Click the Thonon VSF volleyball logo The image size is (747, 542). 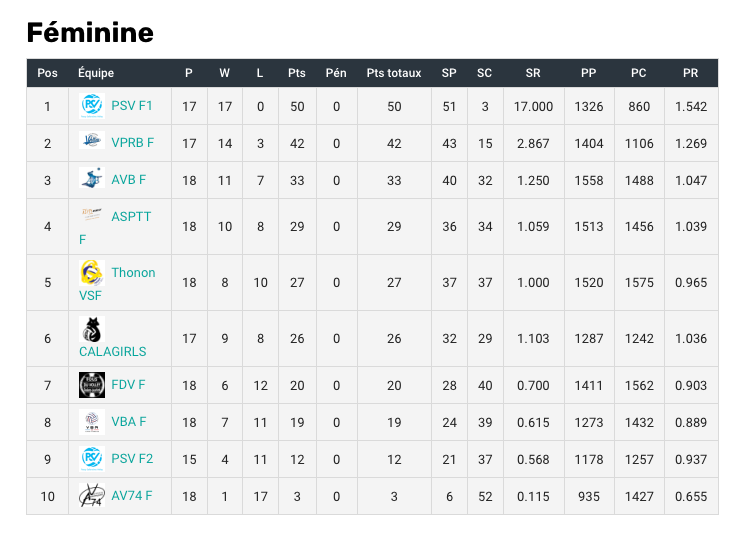92,272
